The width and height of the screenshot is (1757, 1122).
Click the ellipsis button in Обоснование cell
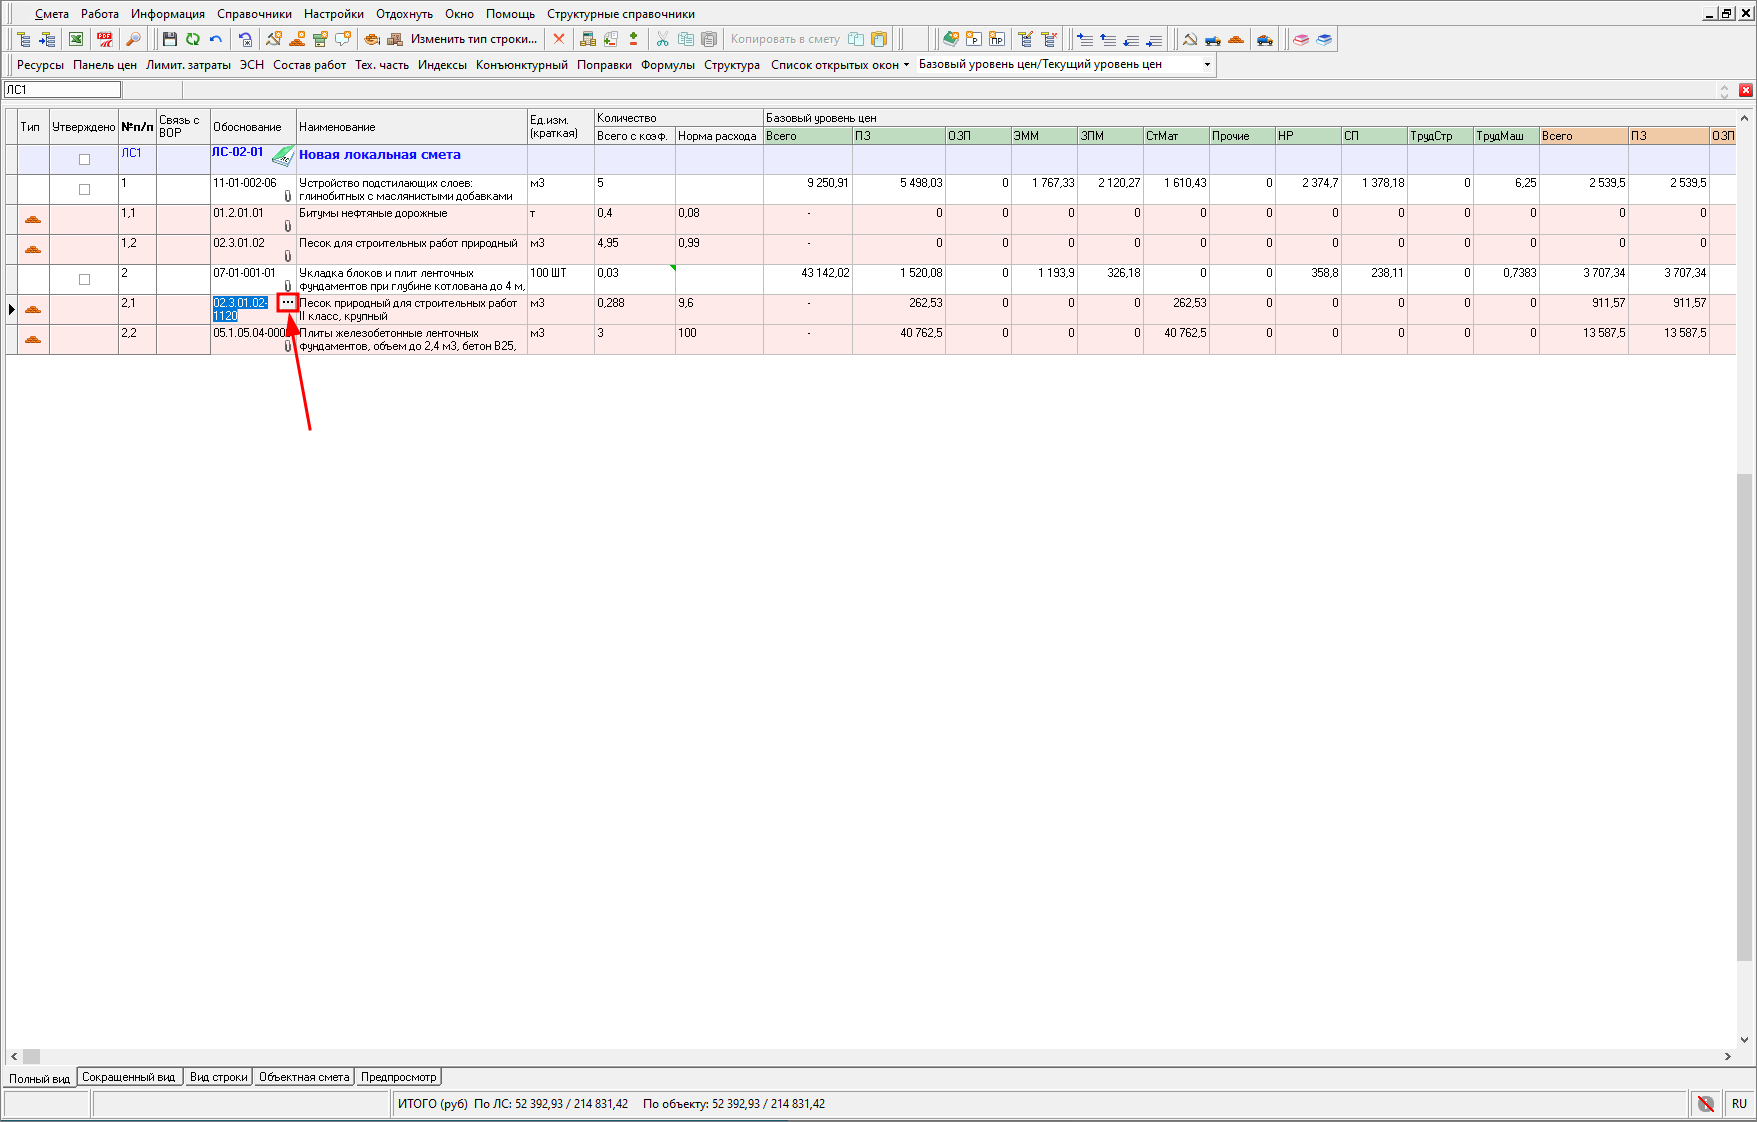click(288, 302)
